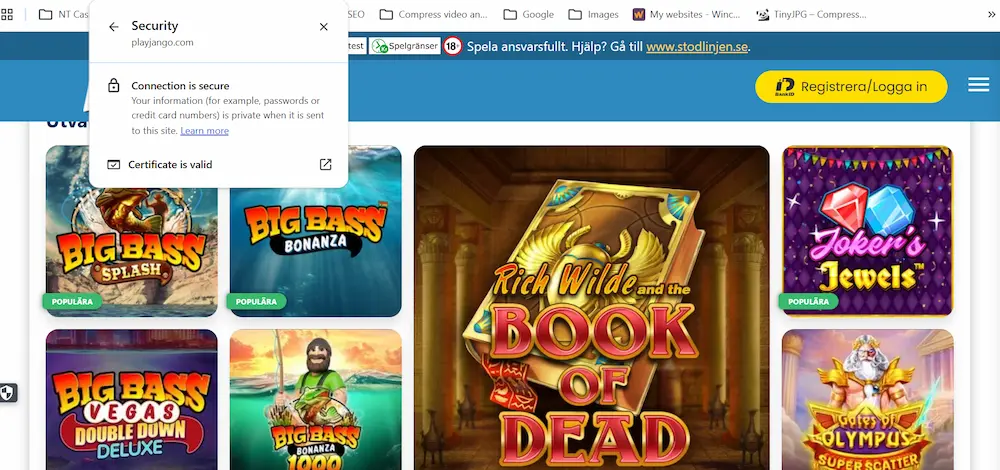This screenshot has height=470, width=1000.
Task: Click Populära badge on Big Bass Splash
Action: [x=72, y=302]
